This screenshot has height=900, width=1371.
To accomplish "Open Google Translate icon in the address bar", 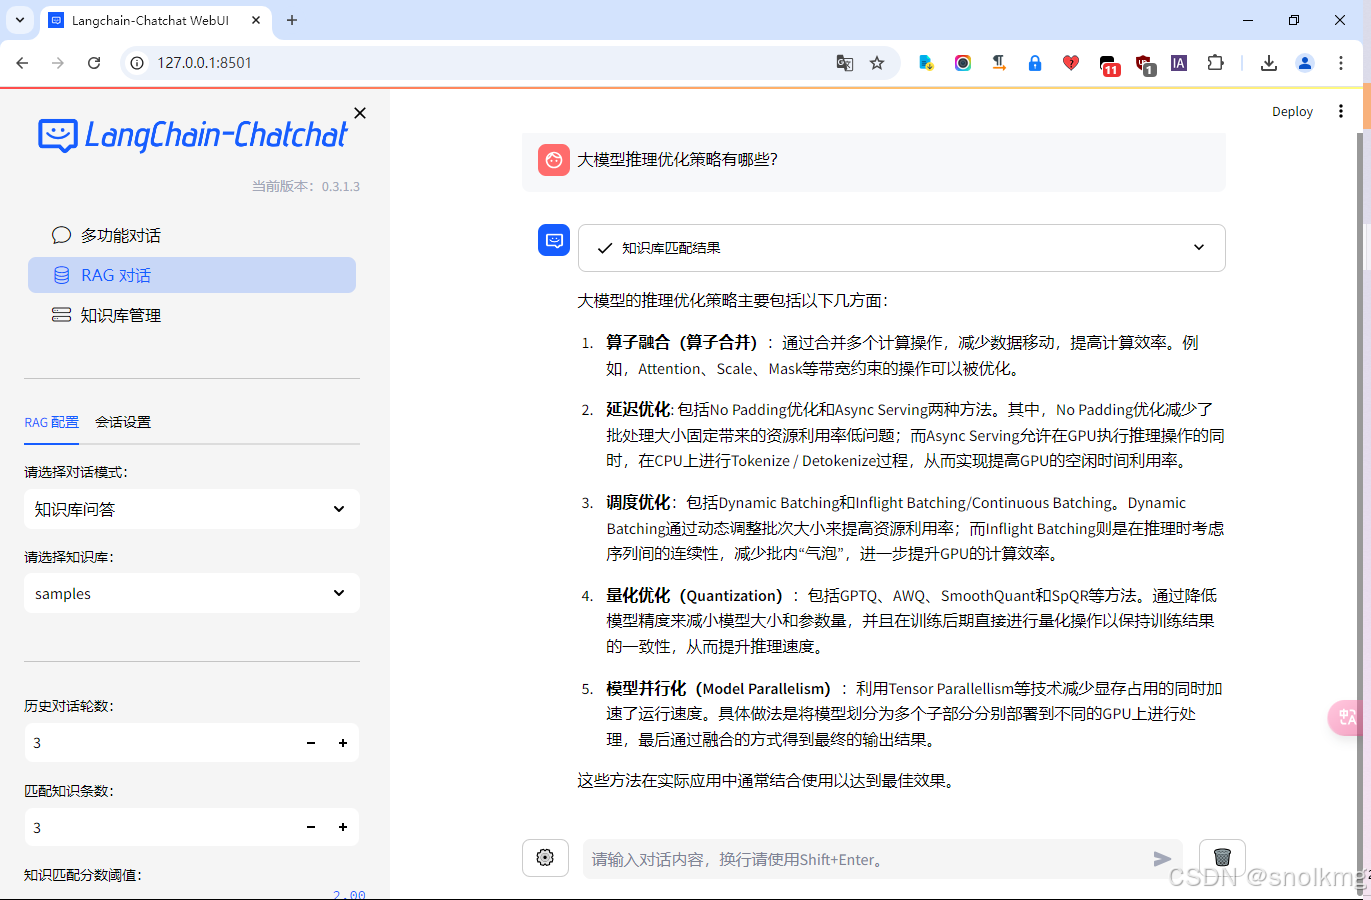I will coord(844,63).
